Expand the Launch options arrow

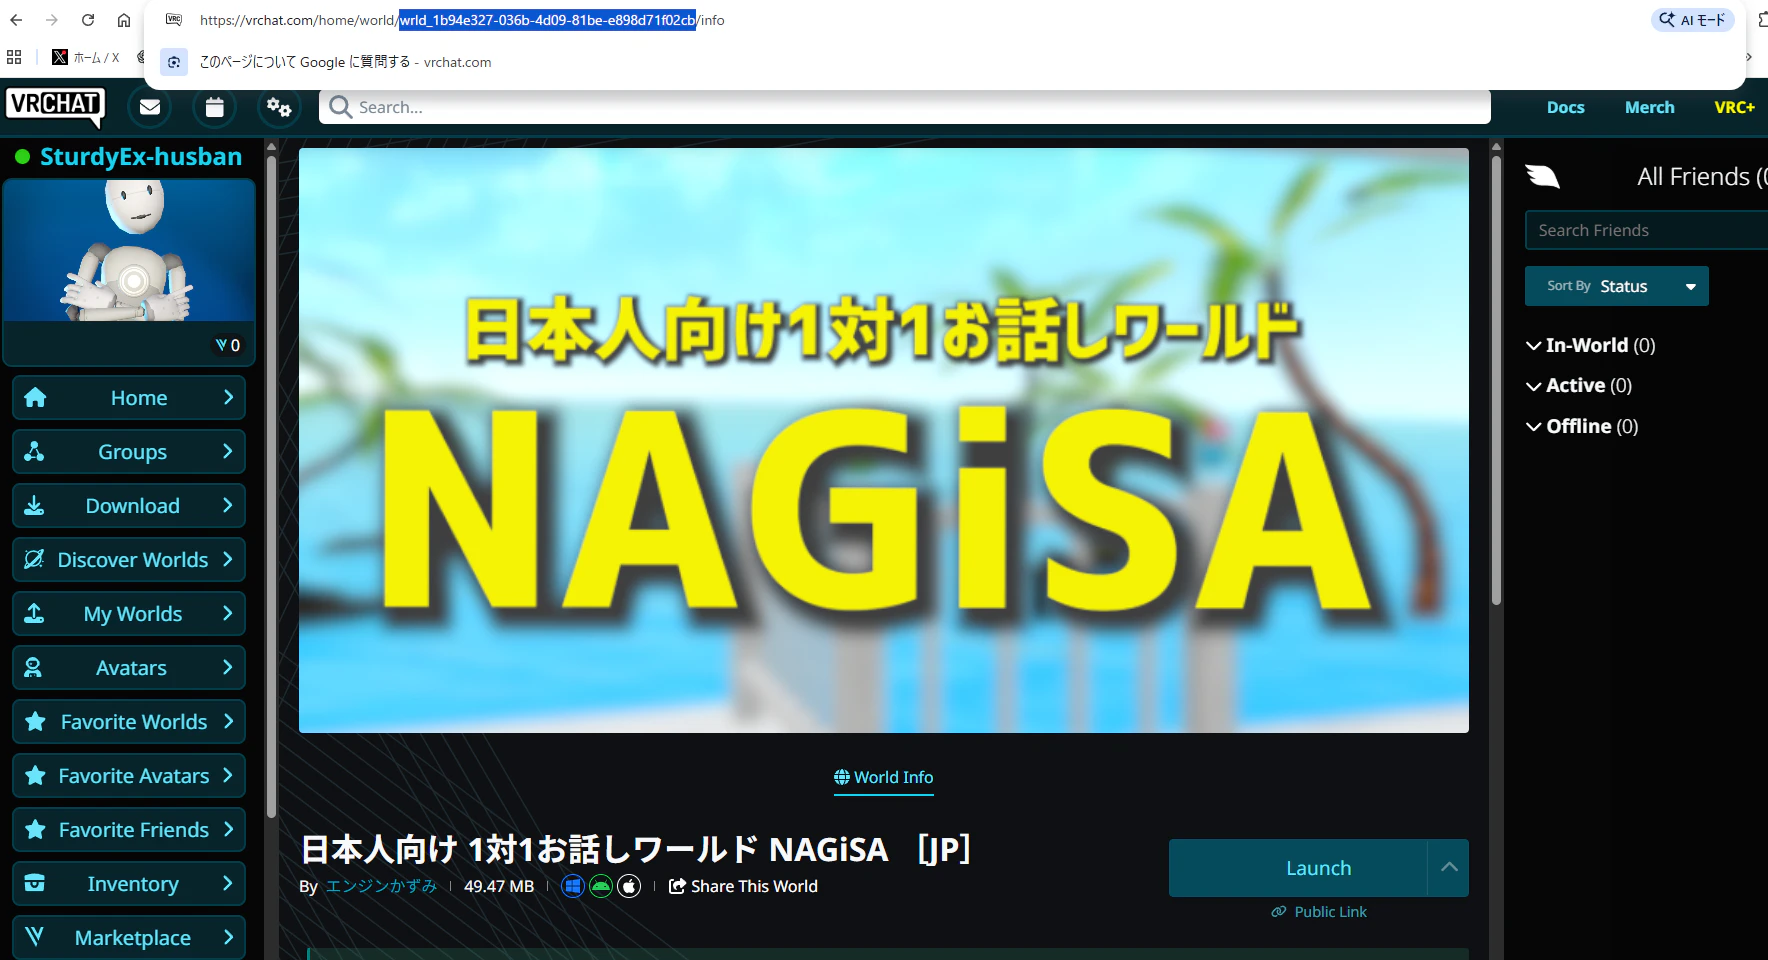coord(1448,867)
